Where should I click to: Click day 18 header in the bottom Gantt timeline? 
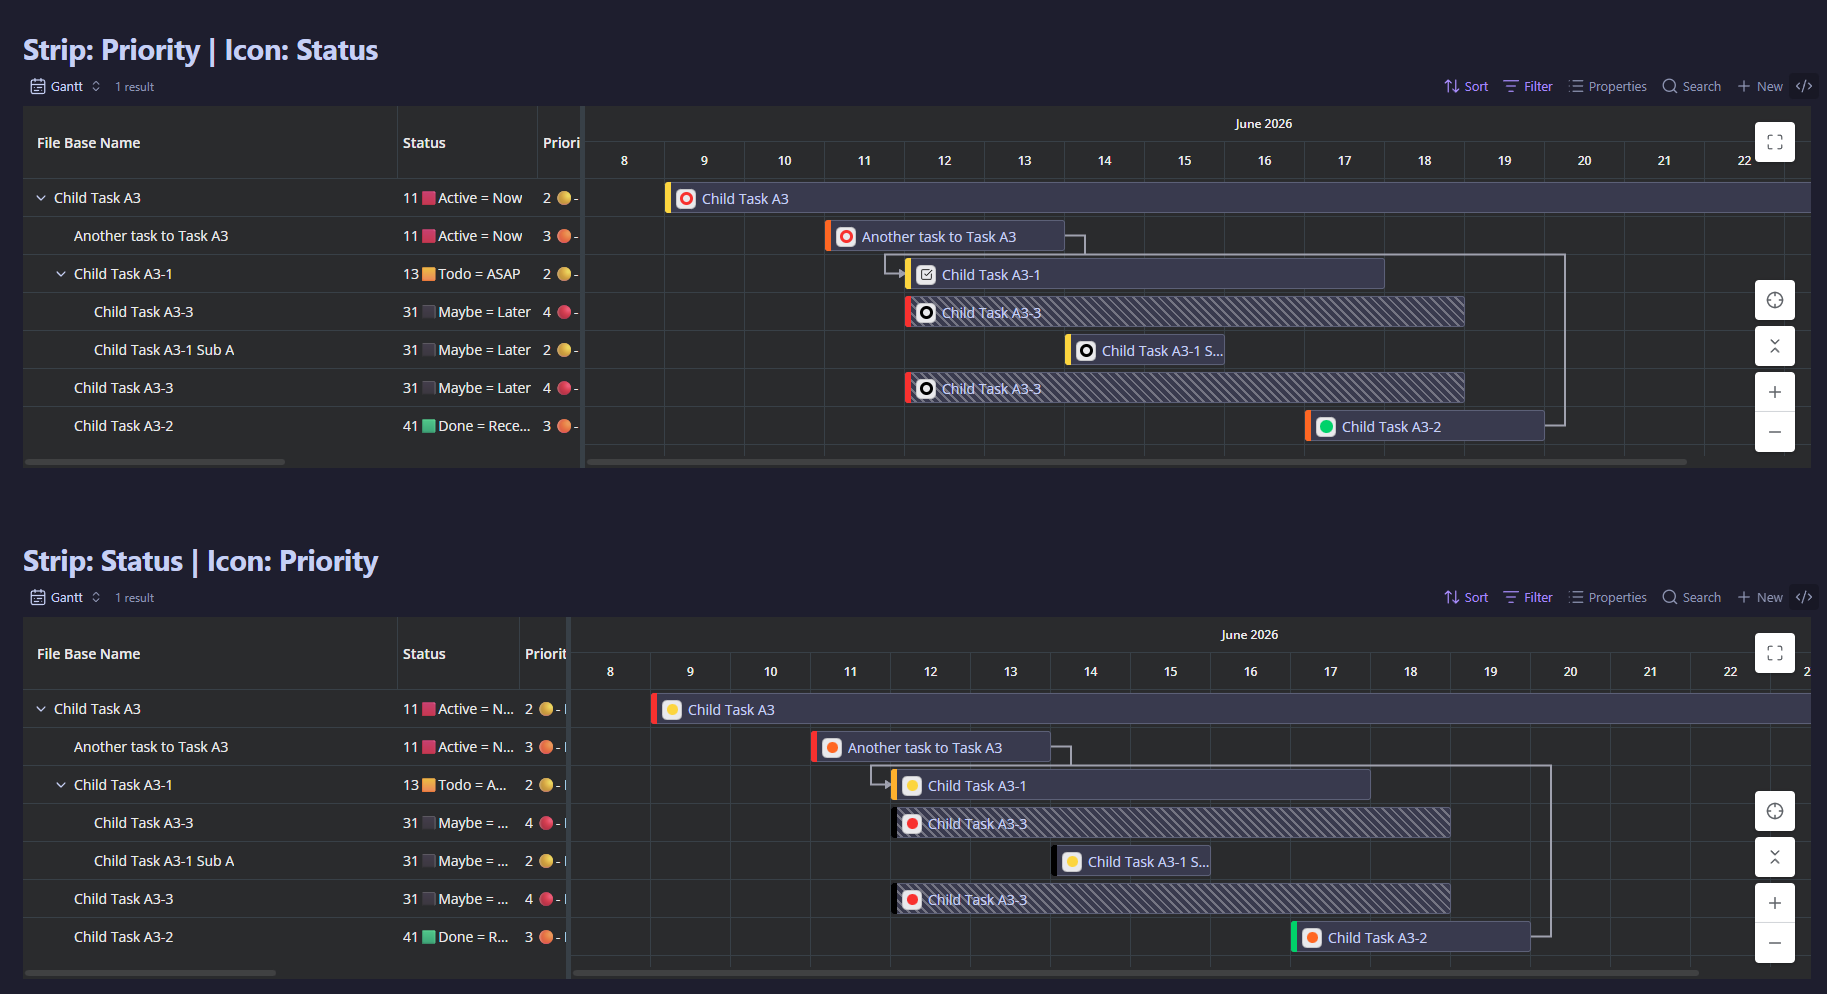[1410, 671]
